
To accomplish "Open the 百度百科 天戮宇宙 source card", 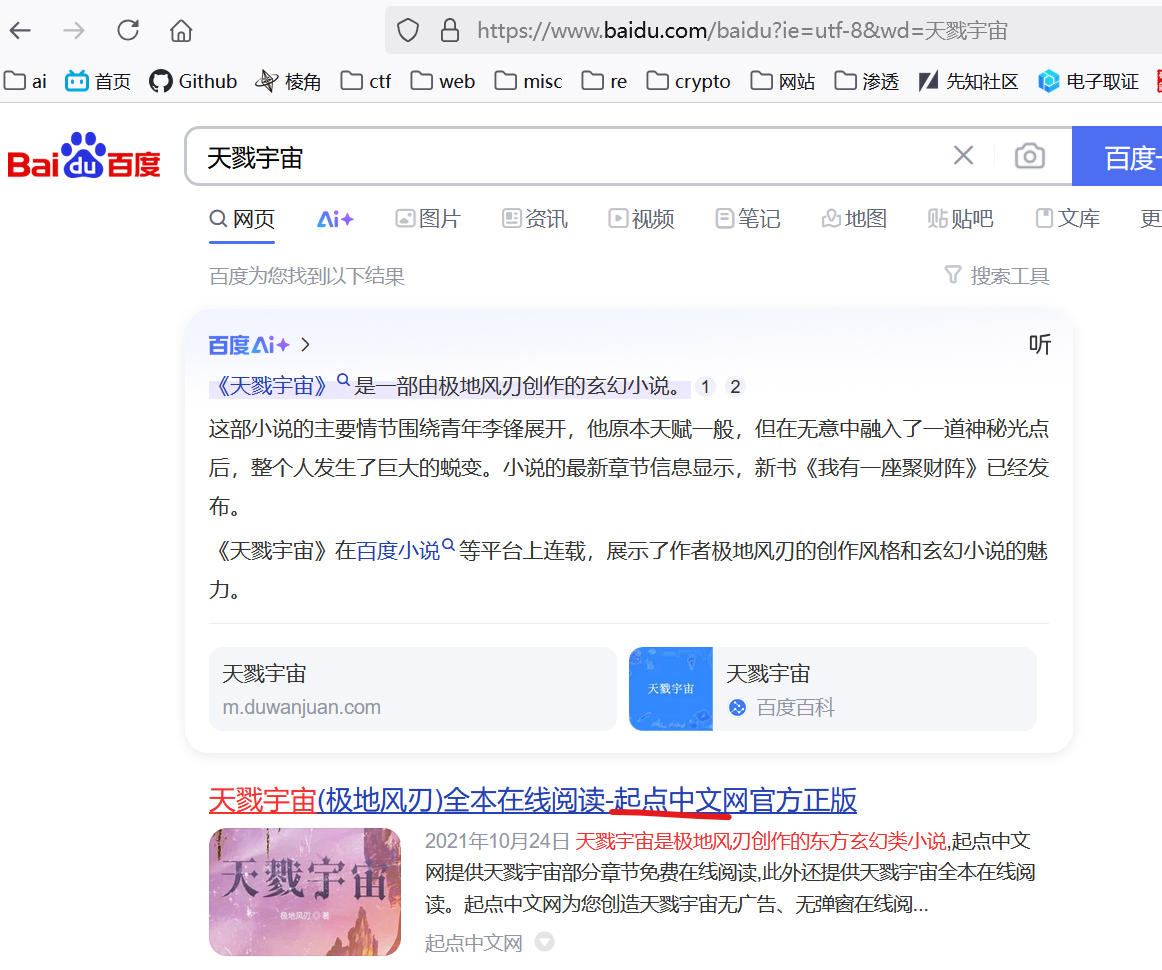I will point(833,689).
